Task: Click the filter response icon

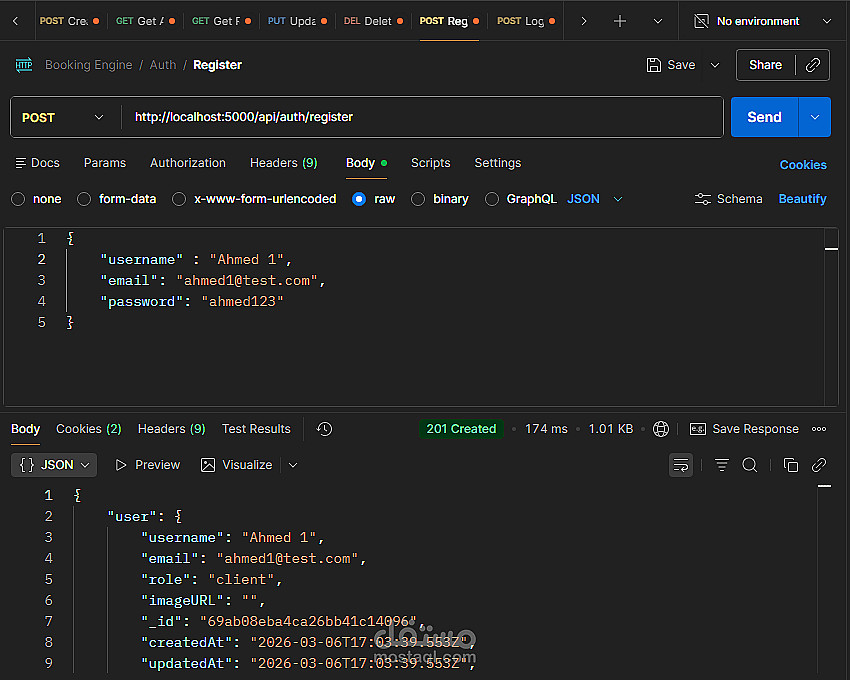Action: [x=722, y=465]
